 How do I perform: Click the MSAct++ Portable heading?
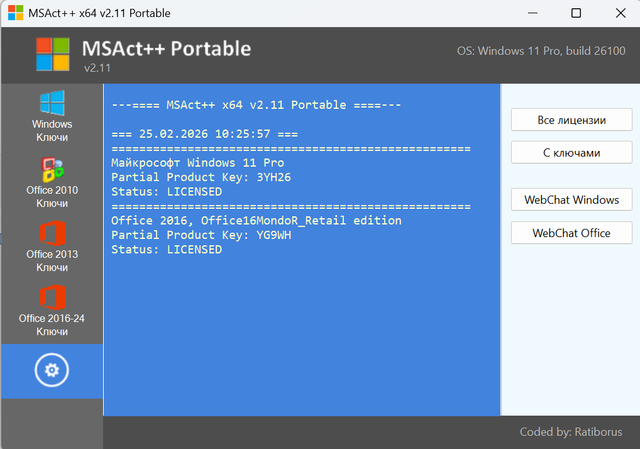pyautogui.click(x=166, y=49)
